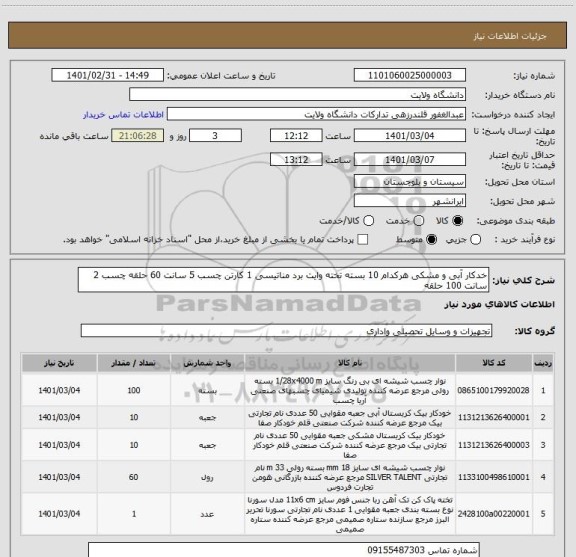Open the اطلاعات تماس خریدار link
Viewport: 576px width, 557px height.
click(x=123, y=115)
